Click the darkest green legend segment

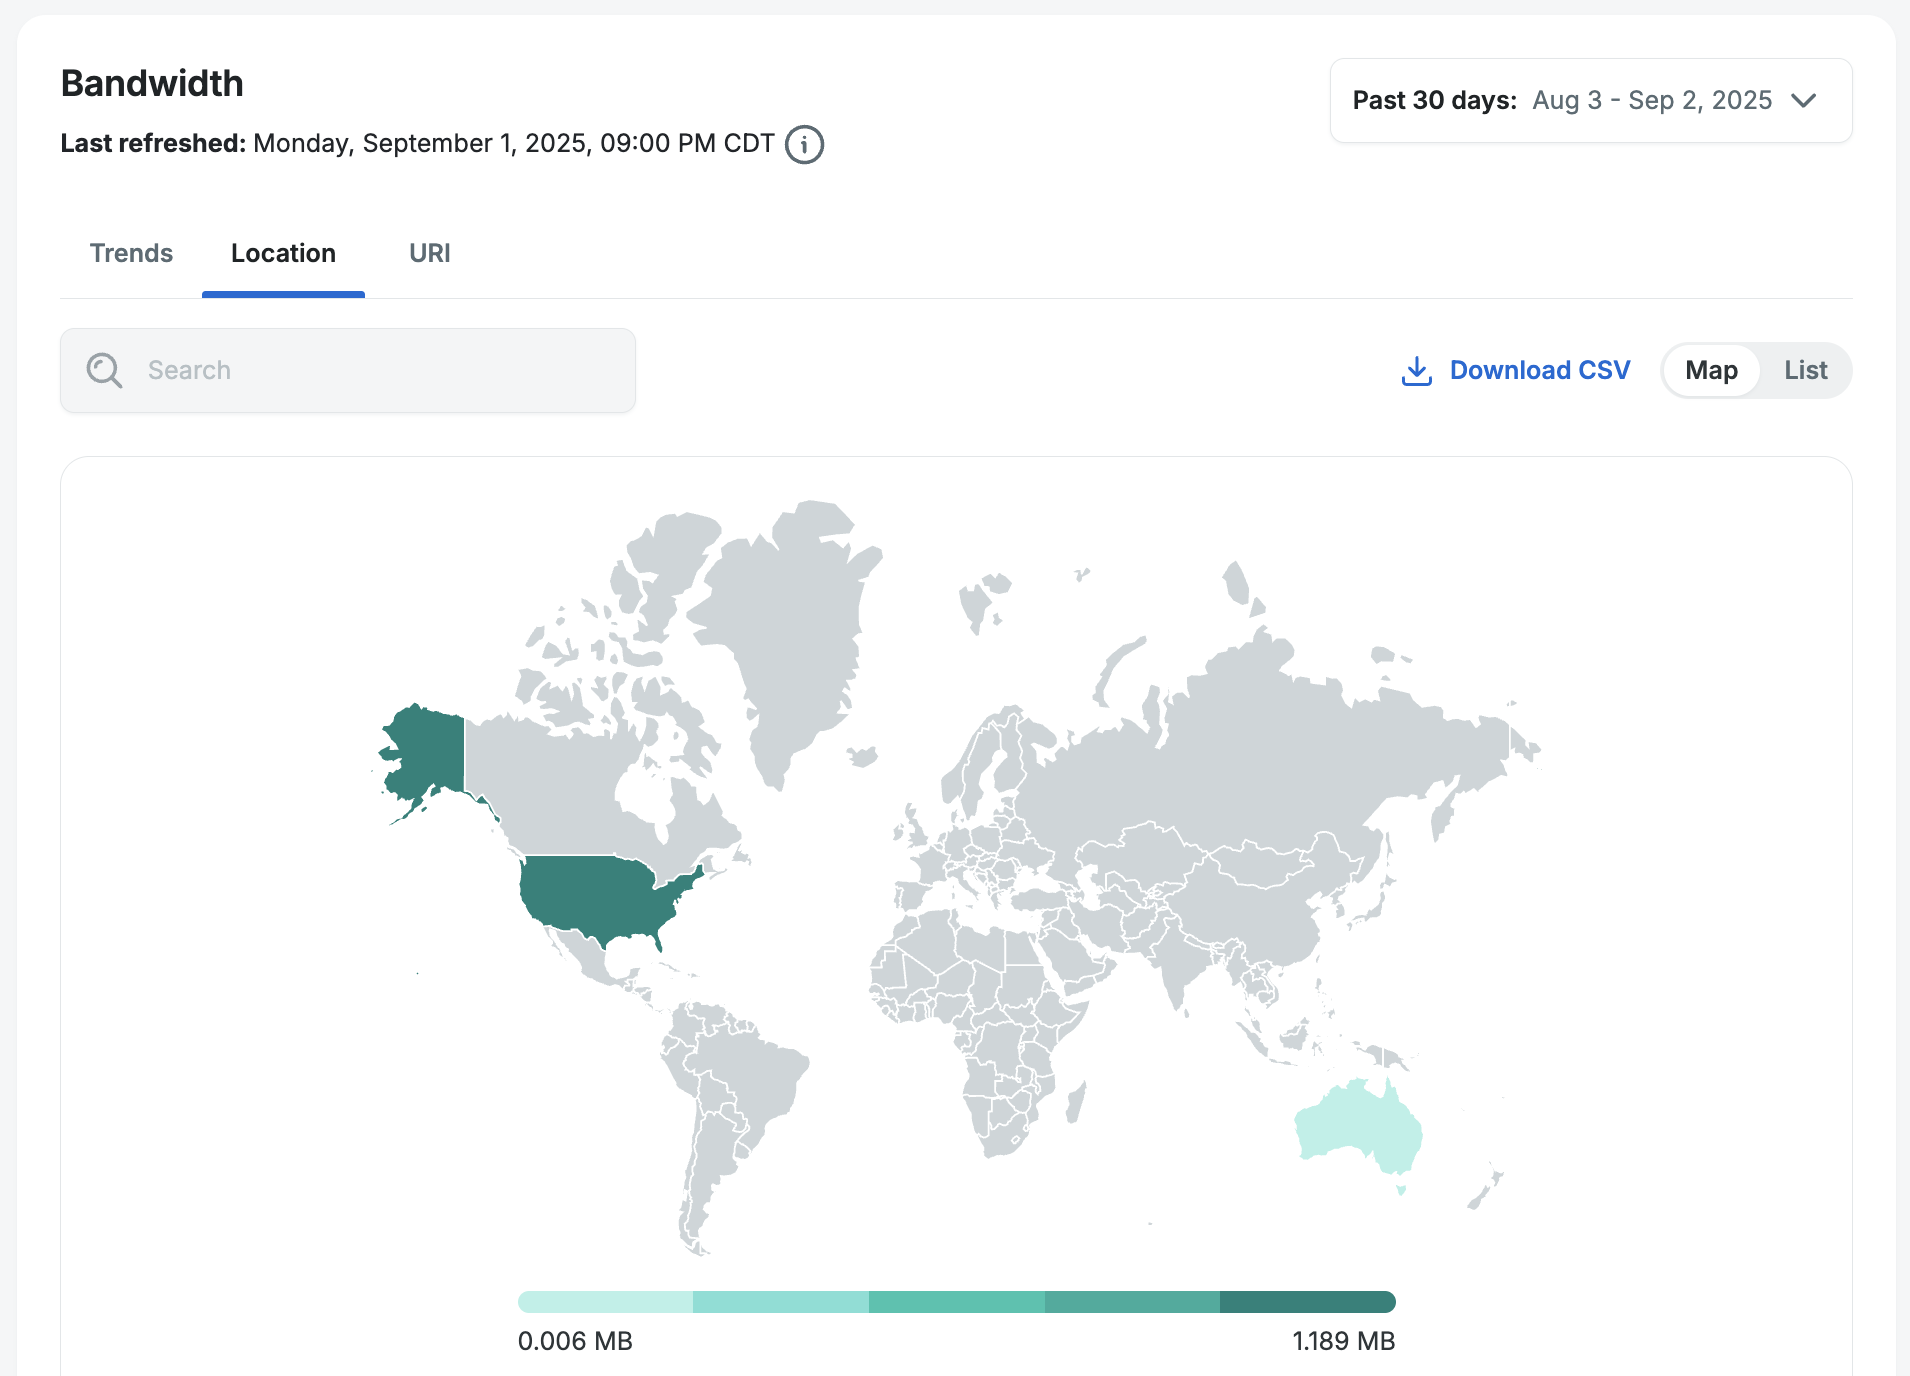[1307, 1302]
